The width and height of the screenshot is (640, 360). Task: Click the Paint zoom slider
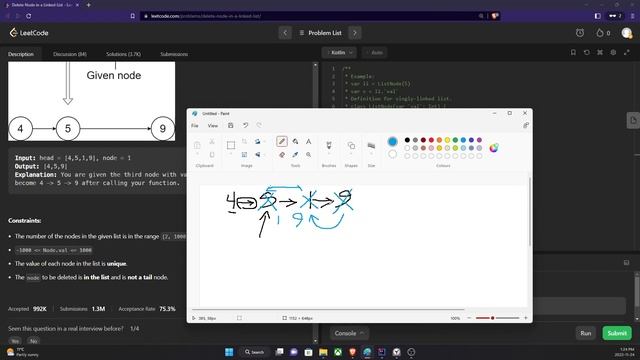click(497, 318)
